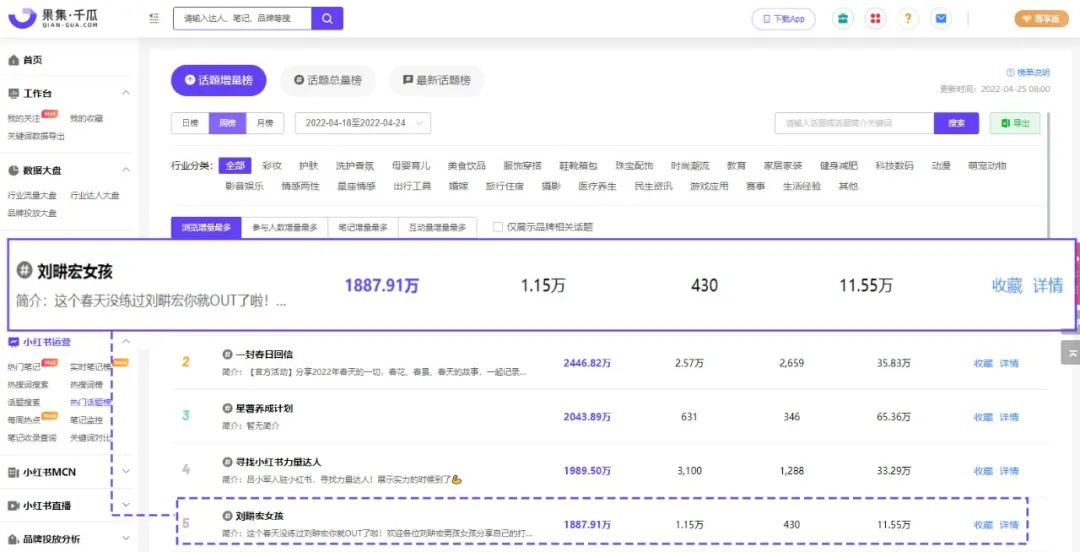Click the orange 尊享版 badge
1080x552 pixels.
pos(1041,19)
